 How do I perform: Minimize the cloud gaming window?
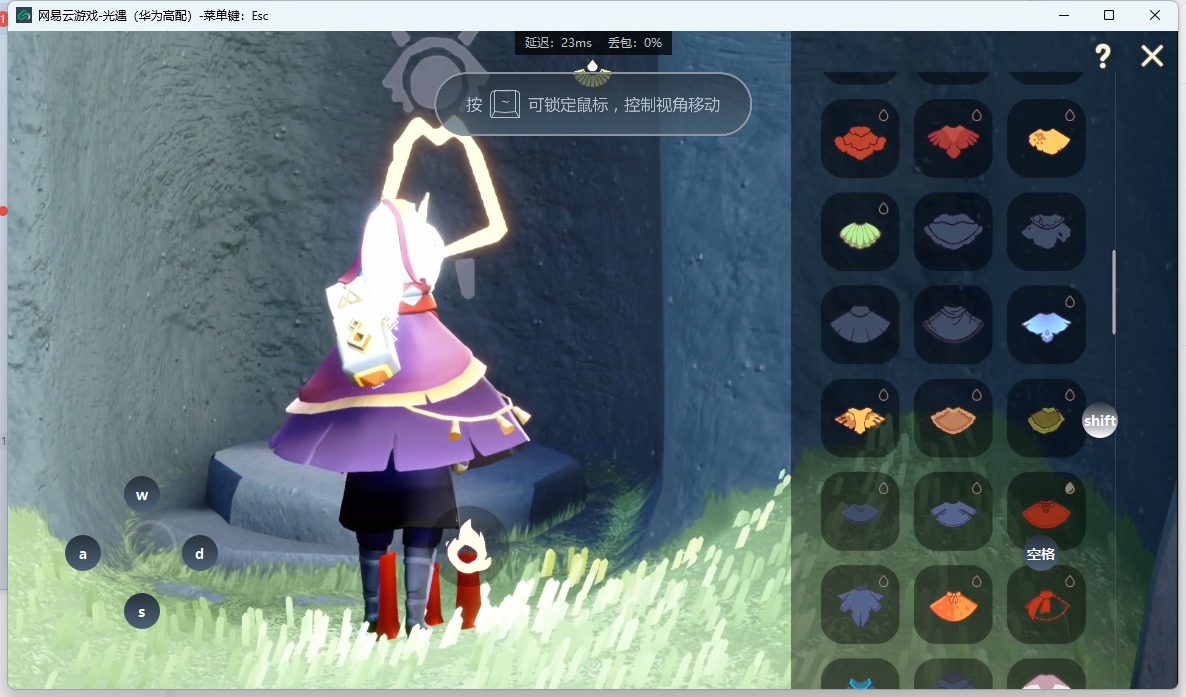[1064, 15]
